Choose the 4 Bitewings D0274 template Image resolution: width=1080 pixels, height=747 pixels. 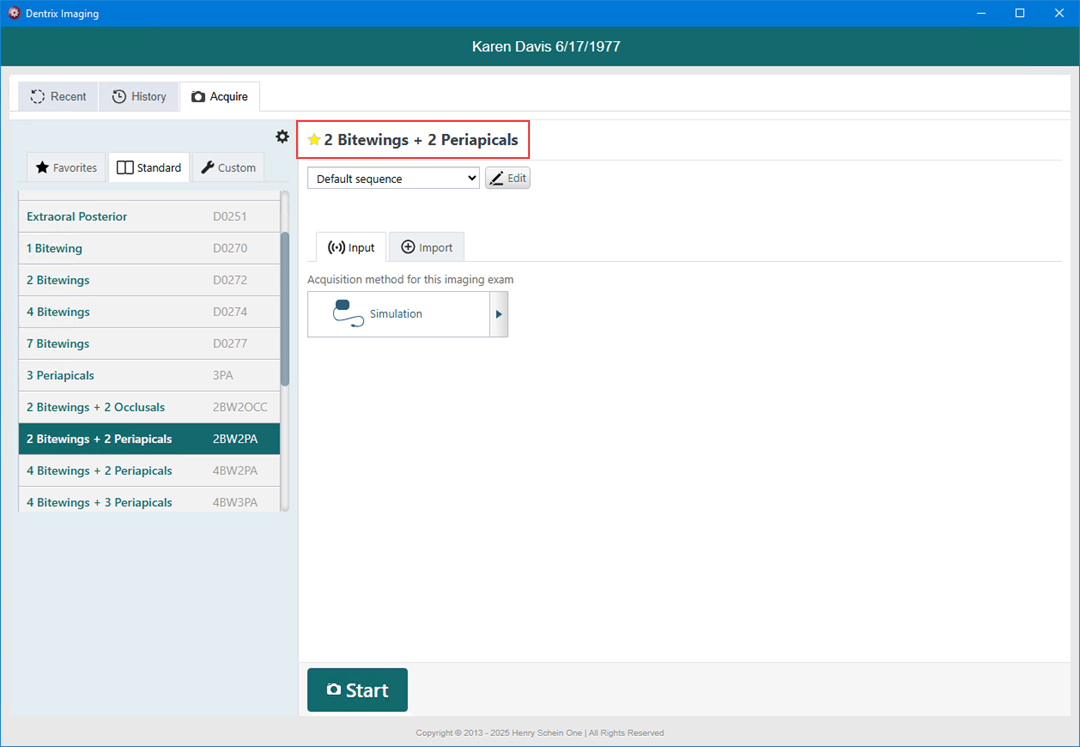click(x=148, y=312)
